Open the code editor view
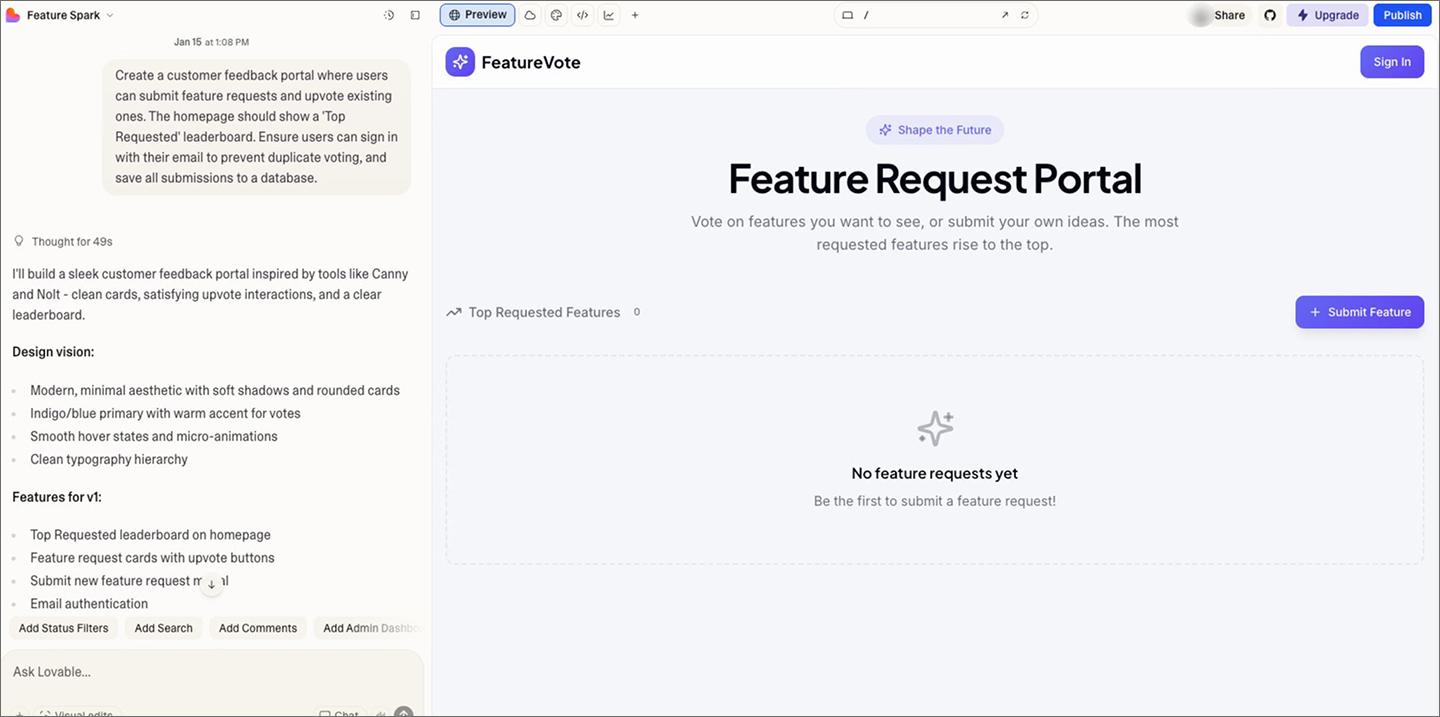The image size is (1440, 717). (582, 14)
